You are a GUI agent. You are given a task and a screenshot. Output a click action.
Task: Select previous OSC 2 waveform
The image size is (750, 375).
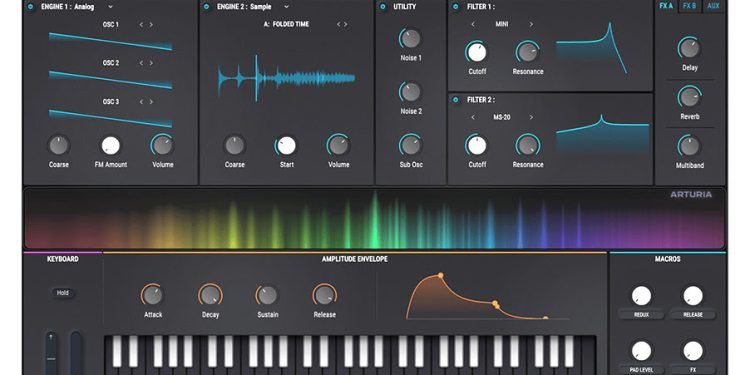141,63
